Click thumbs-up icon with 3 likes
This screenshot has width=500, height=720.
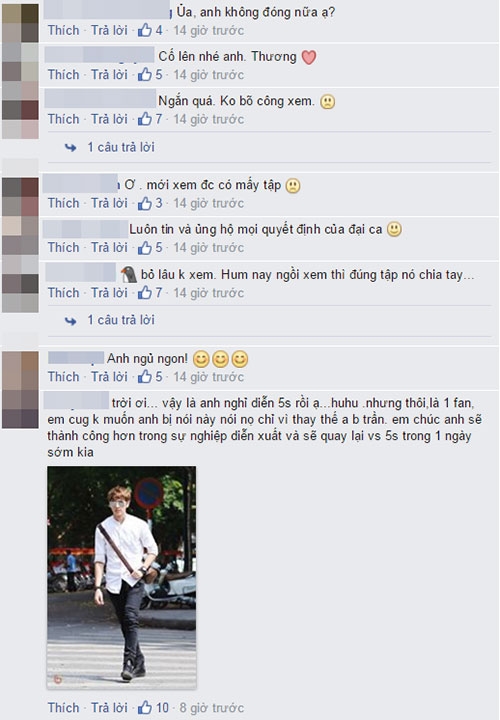[145, 203]
